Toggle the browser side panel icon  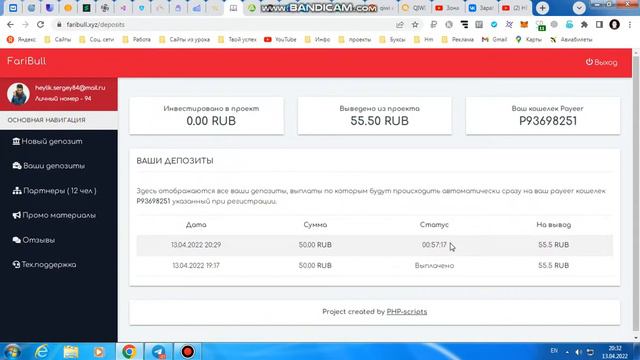pos(599,24)
